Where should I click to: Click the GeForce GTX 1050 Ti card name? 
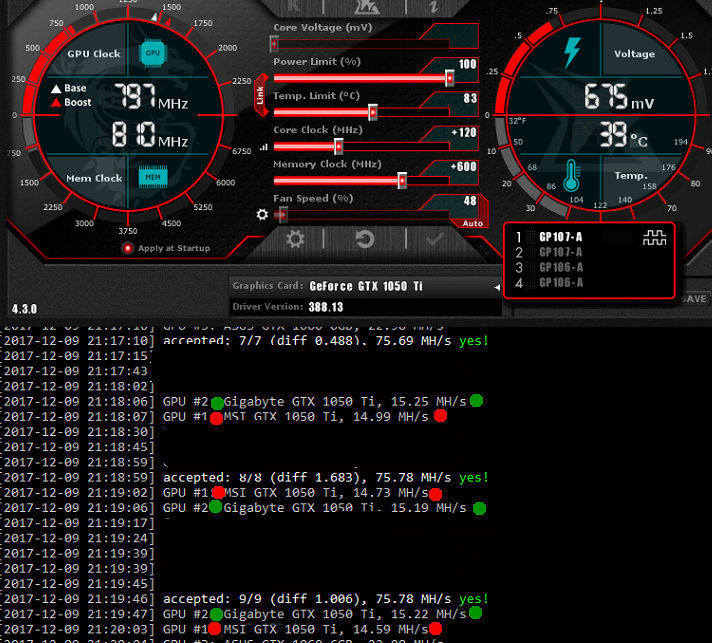[366, 286]
